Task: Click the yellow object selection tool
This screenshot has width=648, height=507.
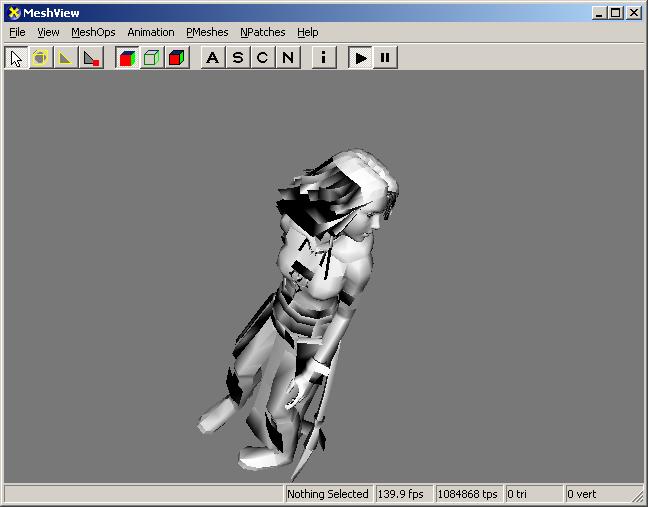Action: tap(41, 57)
